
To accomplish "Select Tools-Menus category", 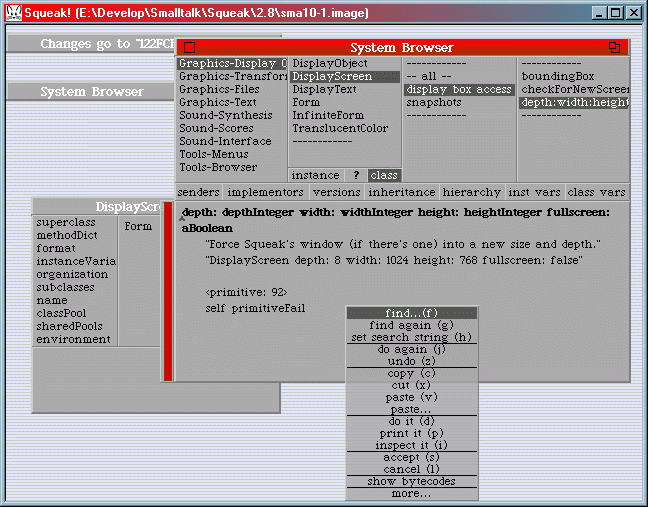I will click(232, 154).
